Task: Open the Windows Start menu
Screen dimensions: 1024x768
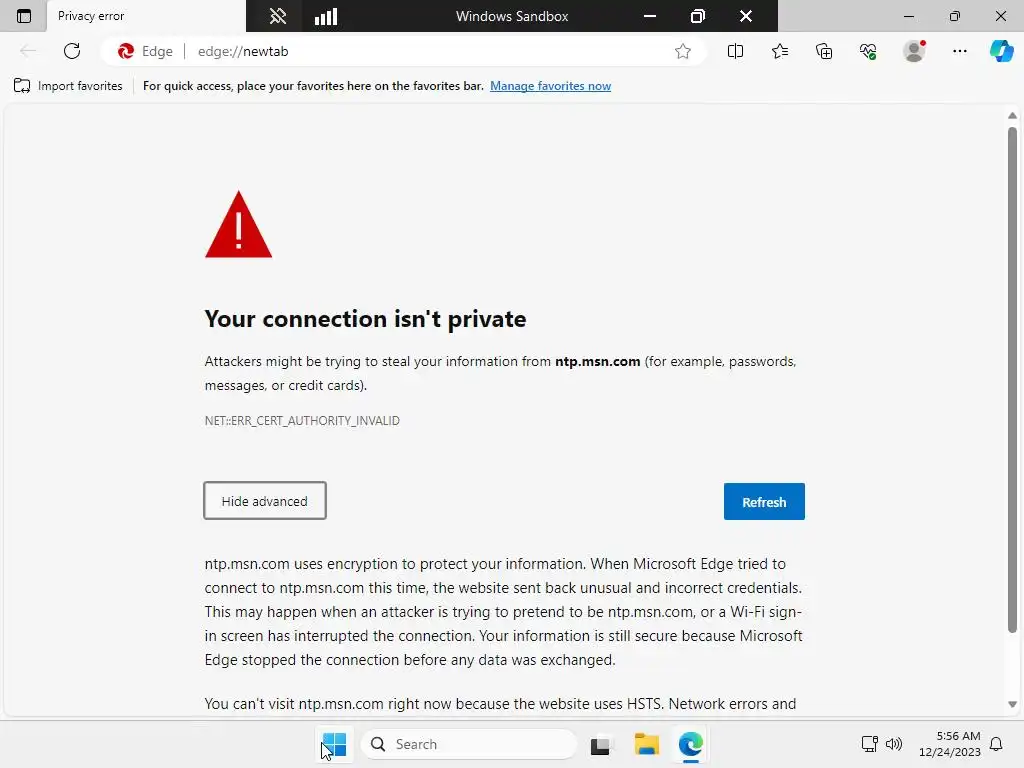Action: [x=334, y=744]
